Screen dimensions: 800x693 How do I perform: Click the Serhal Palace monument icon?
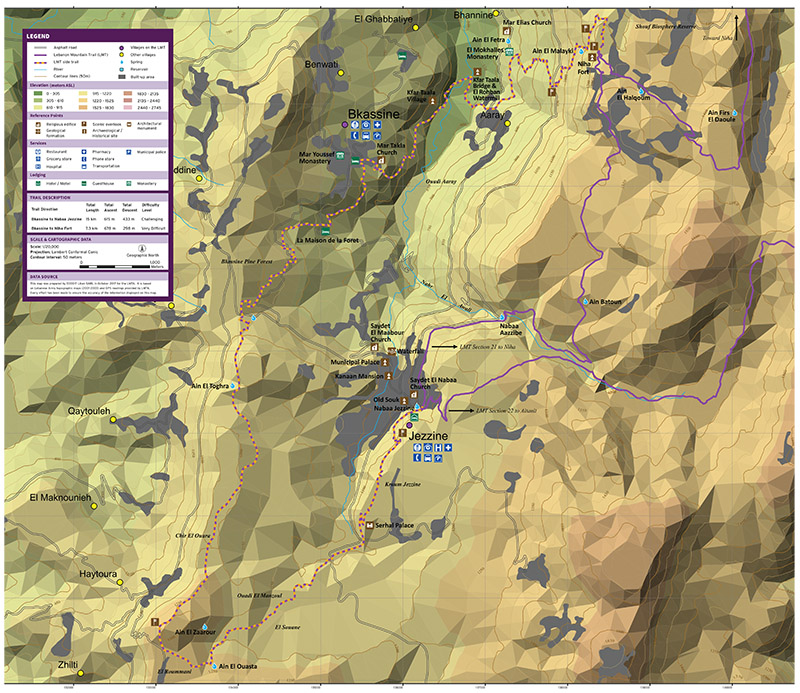coord(370,525)
